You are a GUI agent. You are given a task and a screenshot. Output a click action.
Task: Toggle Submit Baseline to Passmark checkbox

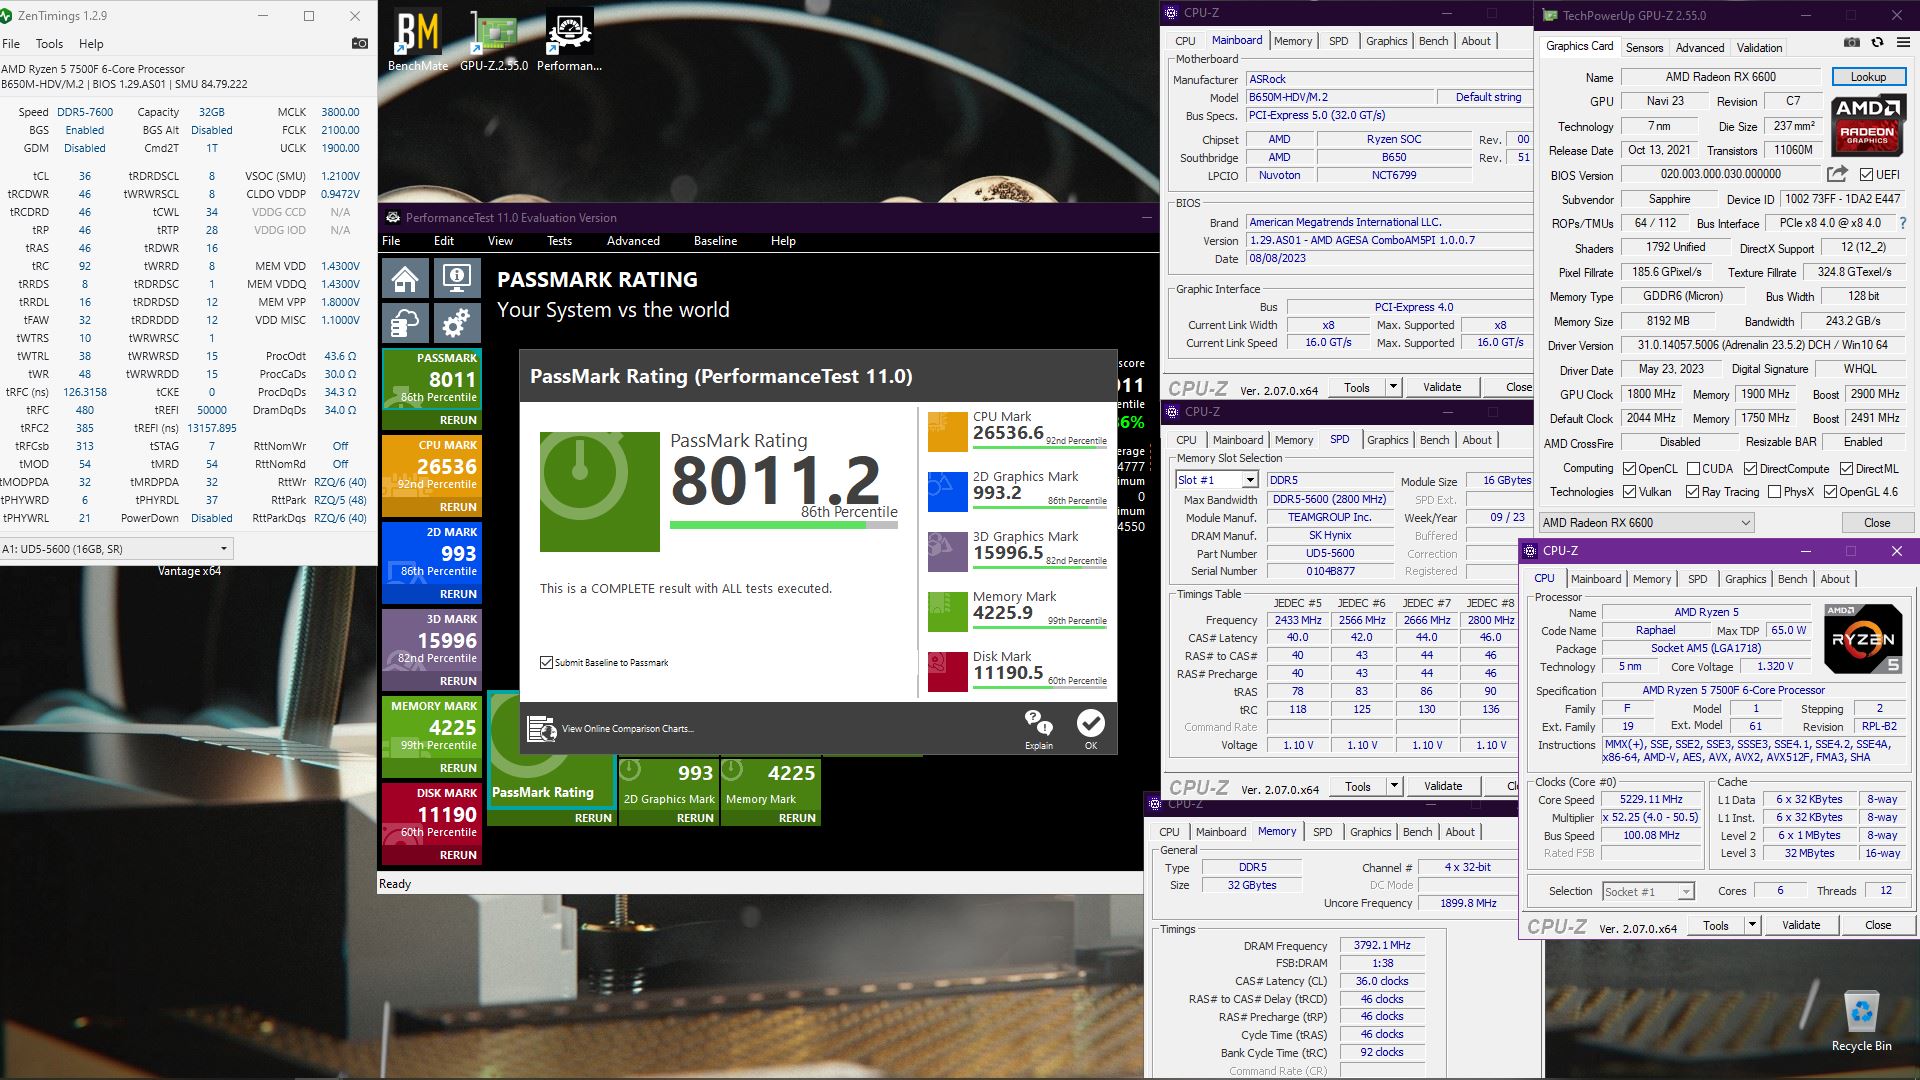(x=546, y=662)
